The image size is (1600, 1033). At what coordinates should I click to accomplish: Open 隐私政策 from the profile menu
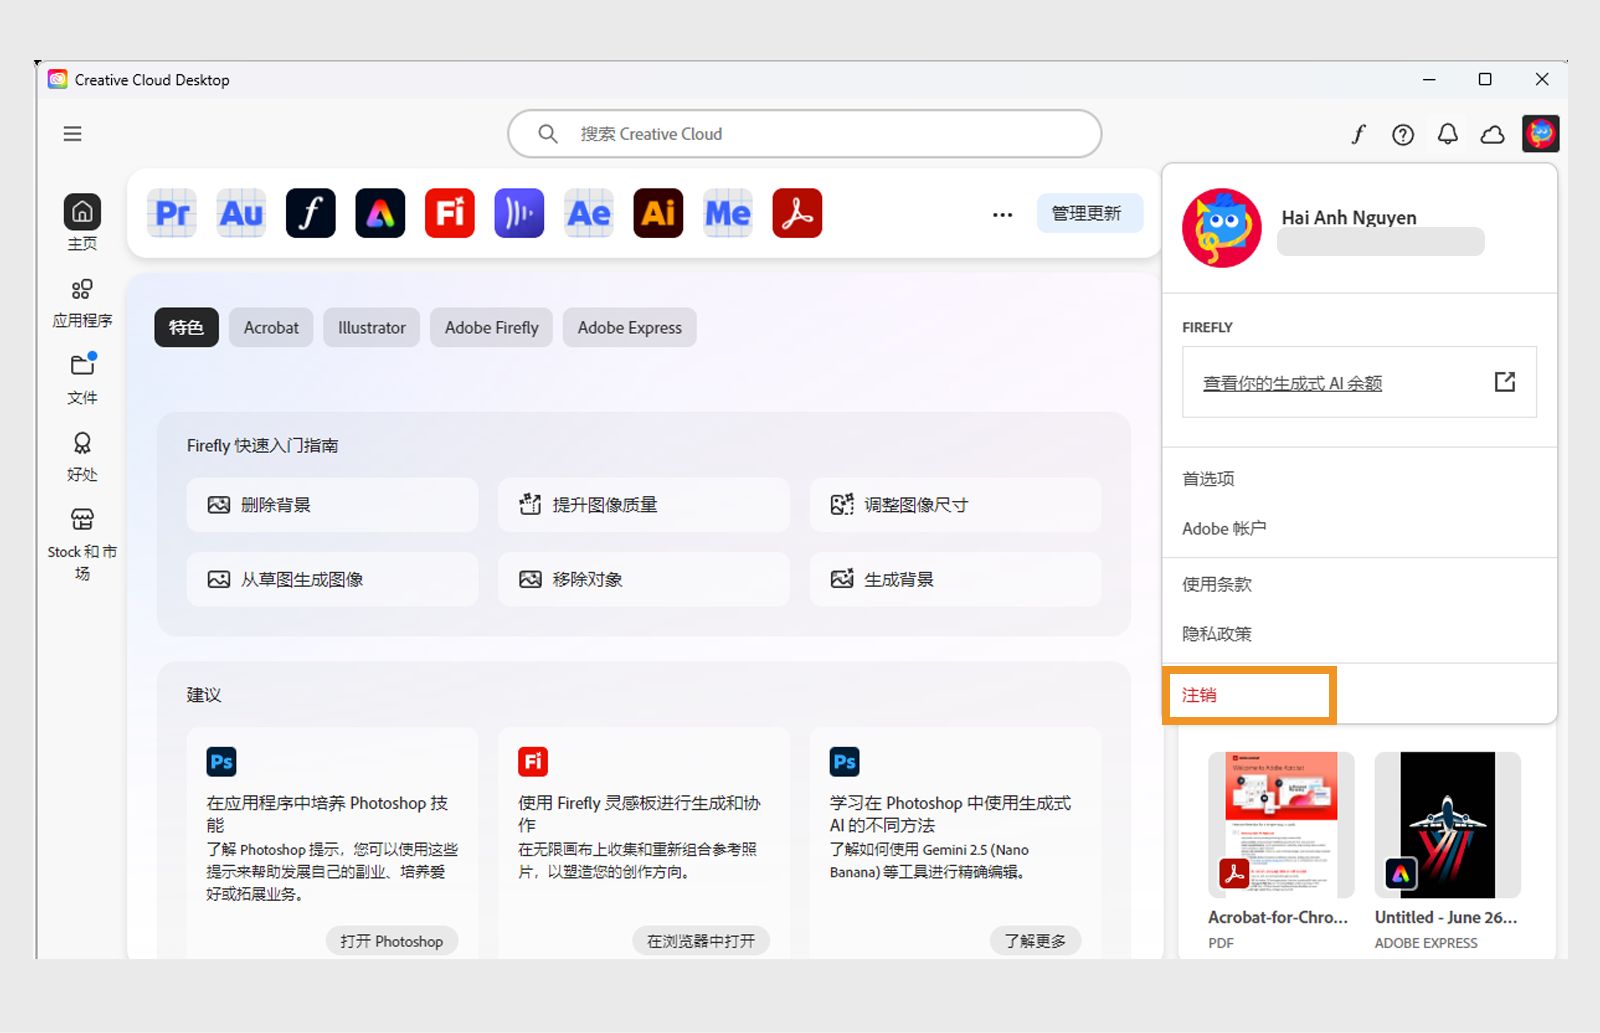[x=1216, y=634]
